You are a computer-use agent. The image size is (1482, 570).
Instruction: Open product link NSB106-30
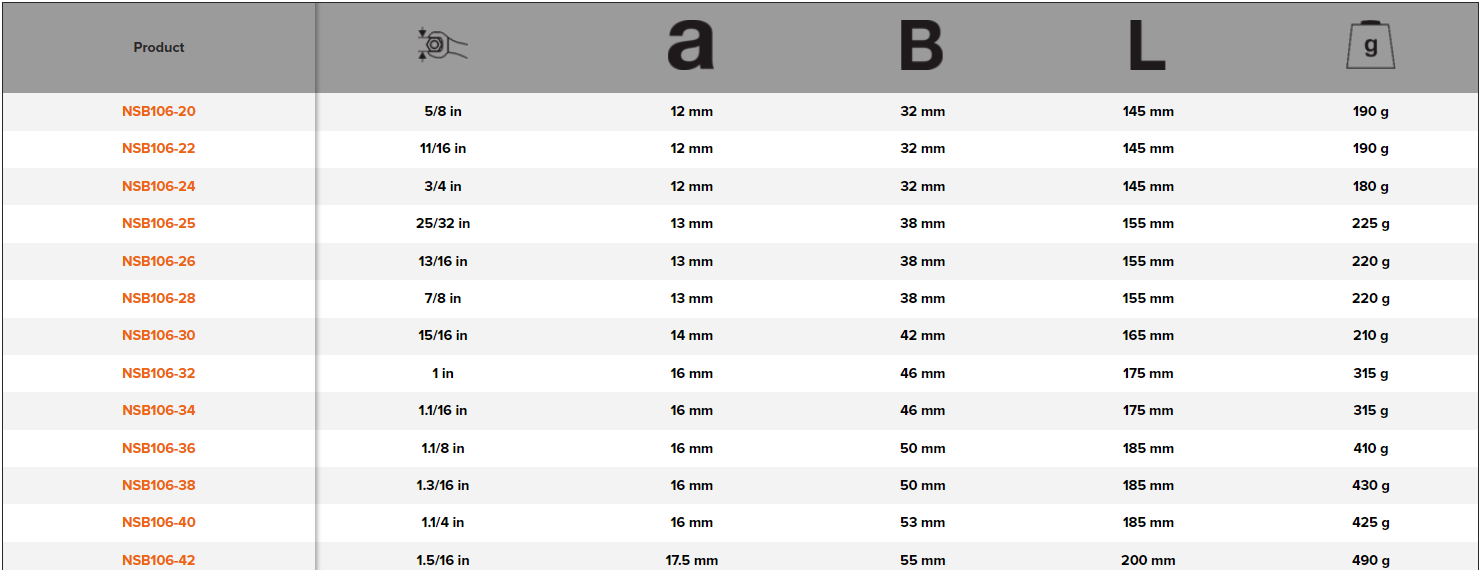[159, 335]
